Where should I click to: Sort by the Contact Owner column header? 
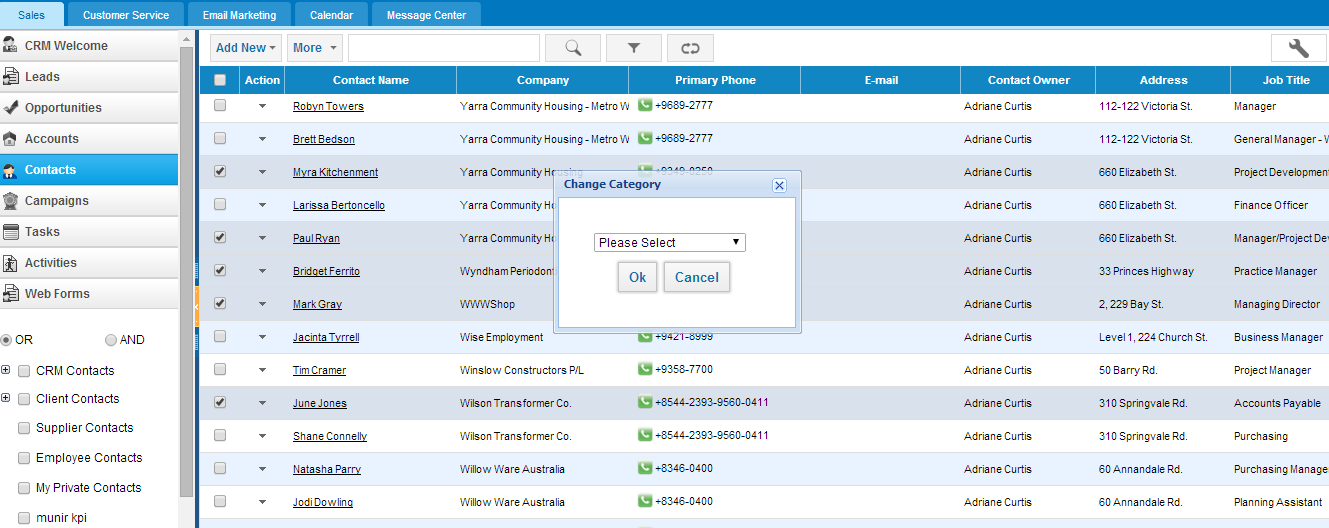[x=1029, y=80]
